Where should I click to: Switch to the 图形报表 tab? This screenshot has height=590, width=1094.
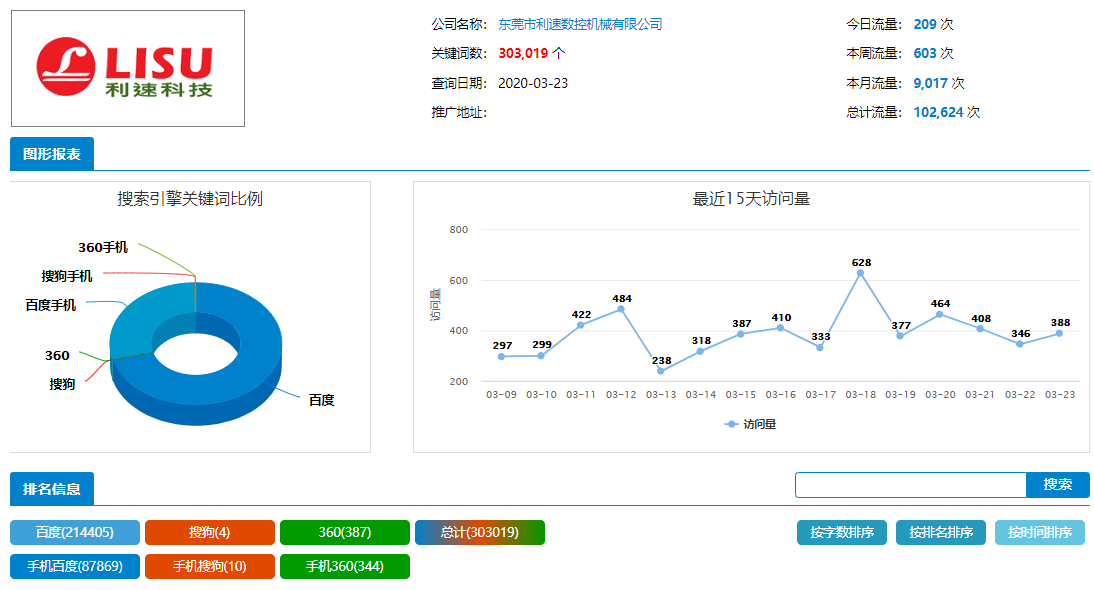coord(52,154)
